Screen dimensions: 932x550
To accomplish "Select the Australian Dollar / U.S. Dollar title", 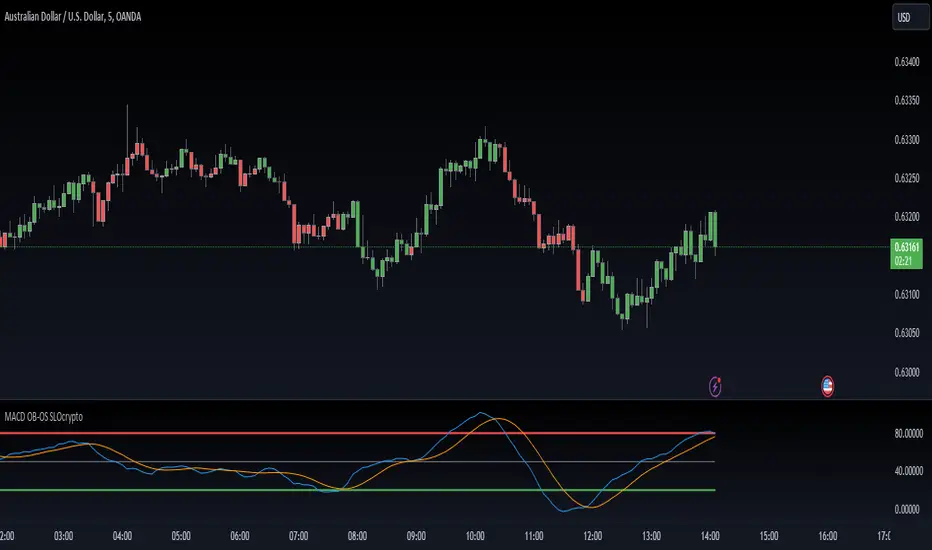I will coord(73,17).
